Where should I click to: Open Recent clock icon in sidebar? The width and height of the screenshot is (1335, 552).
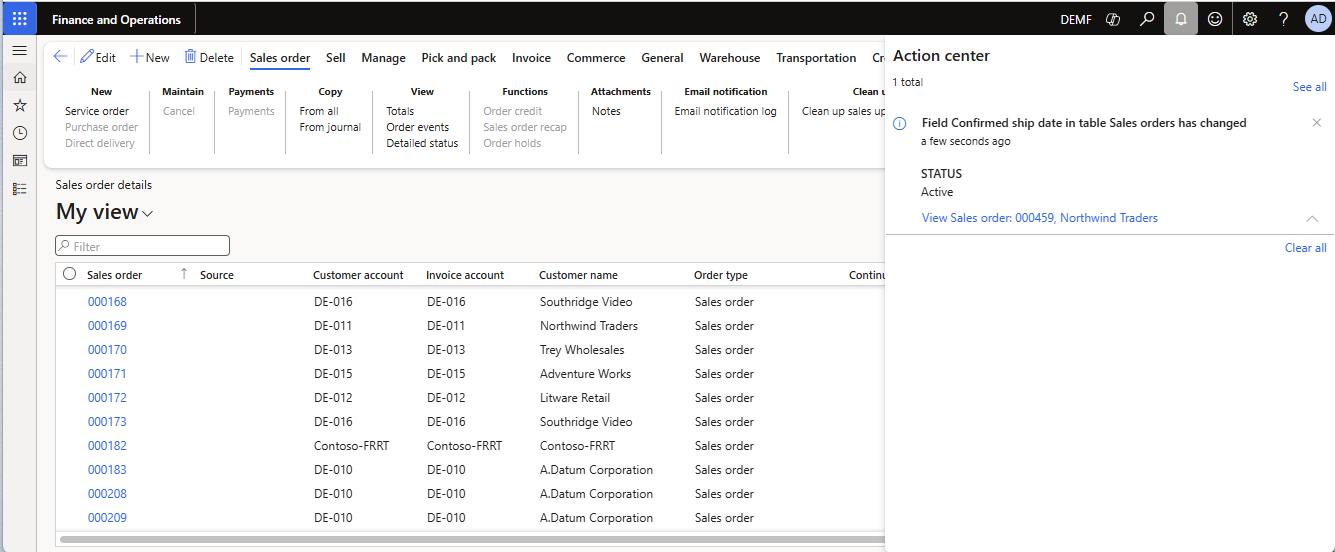(x=19, y=133)
